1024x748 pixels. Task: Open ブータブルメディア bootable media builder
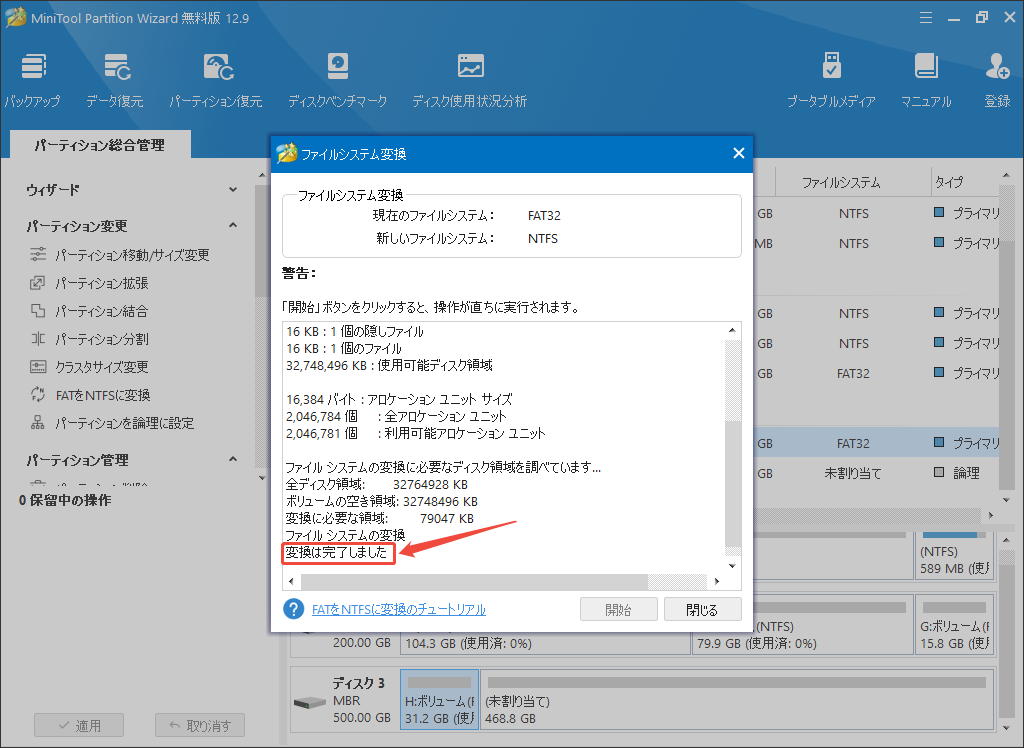pos(831,80)
